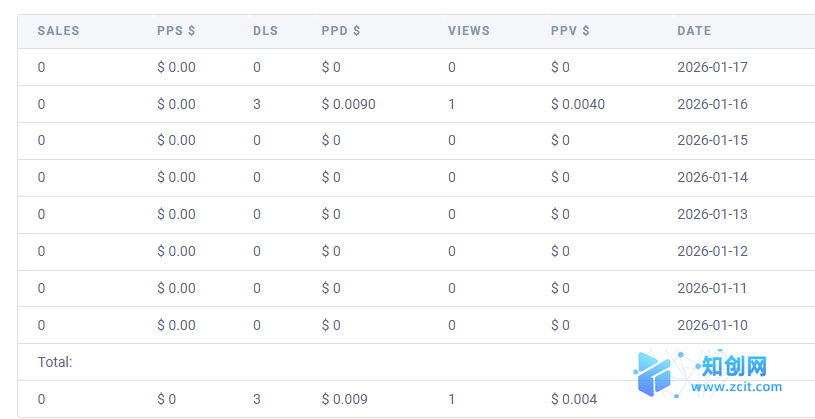Click the DLS column header

coord(264,31)
